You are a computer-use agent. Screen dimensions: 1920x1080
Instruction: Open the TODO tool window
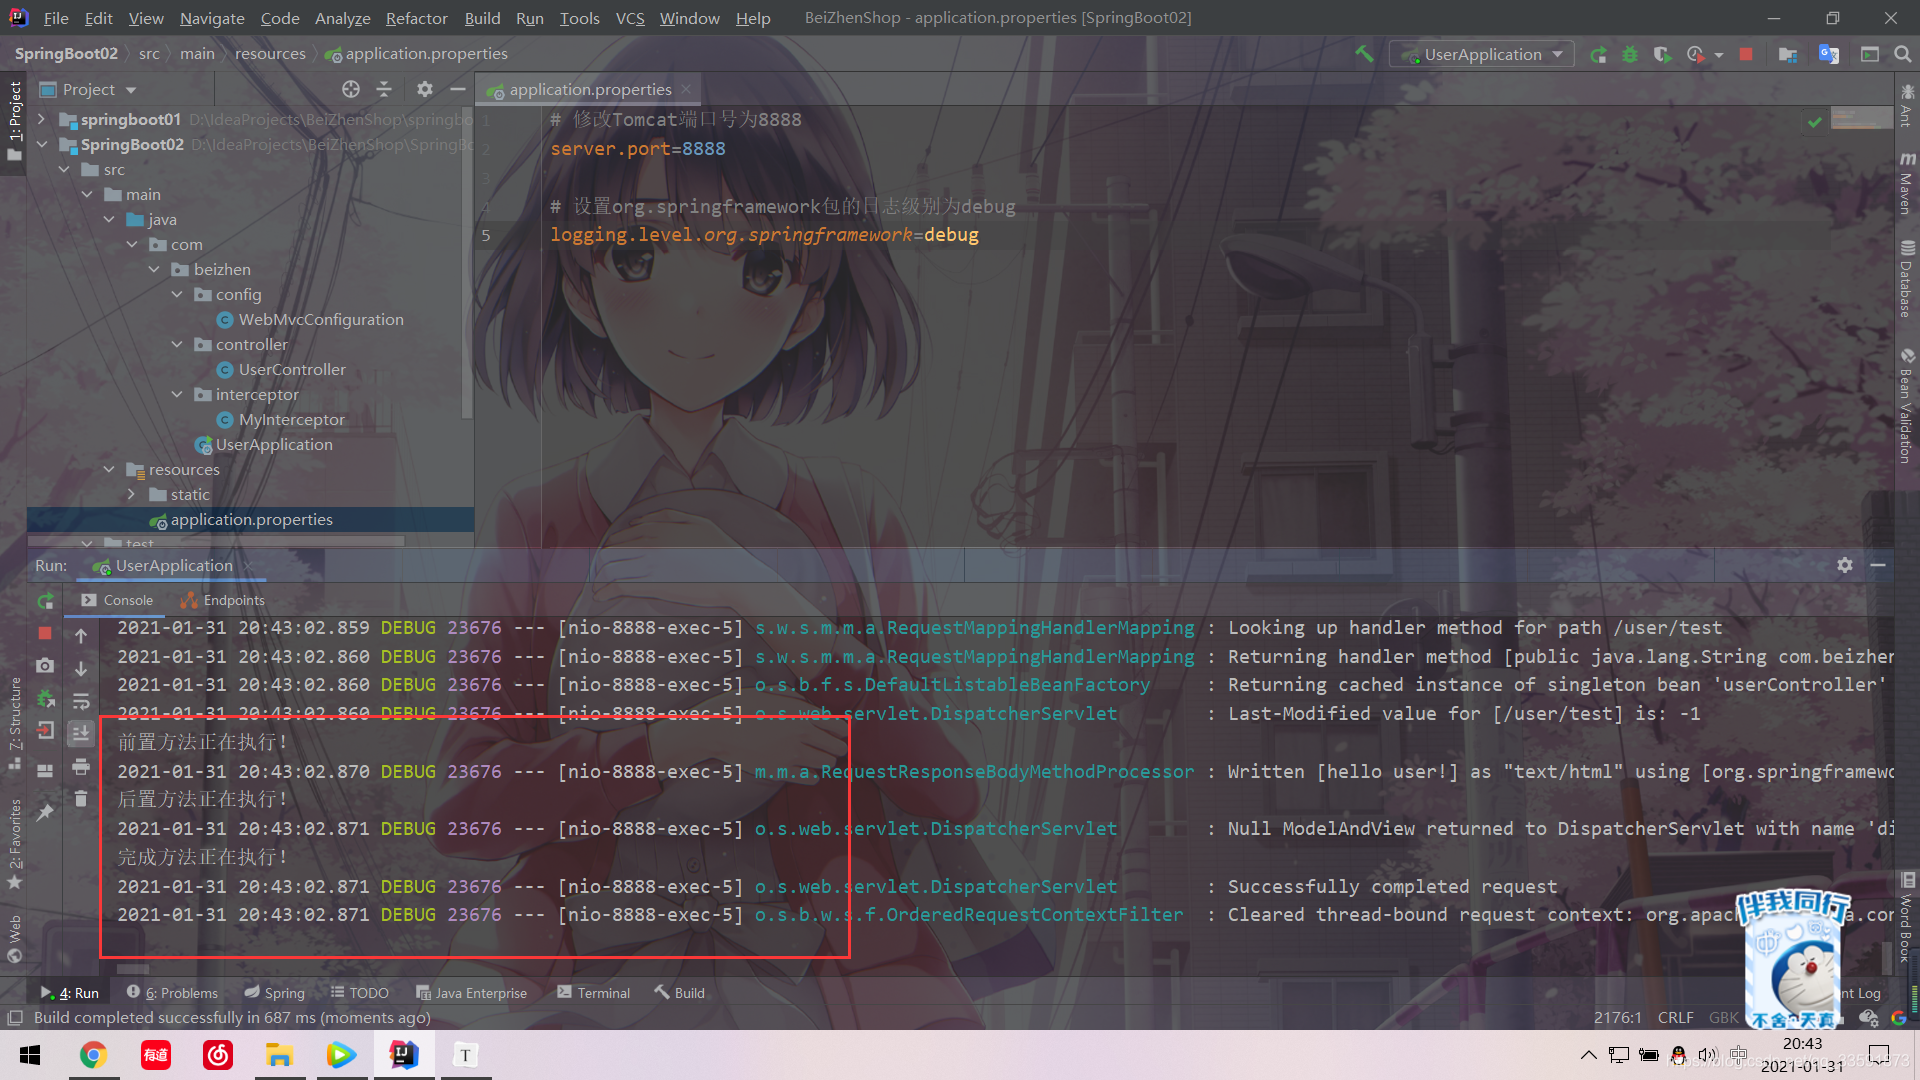tap(359, 993)
